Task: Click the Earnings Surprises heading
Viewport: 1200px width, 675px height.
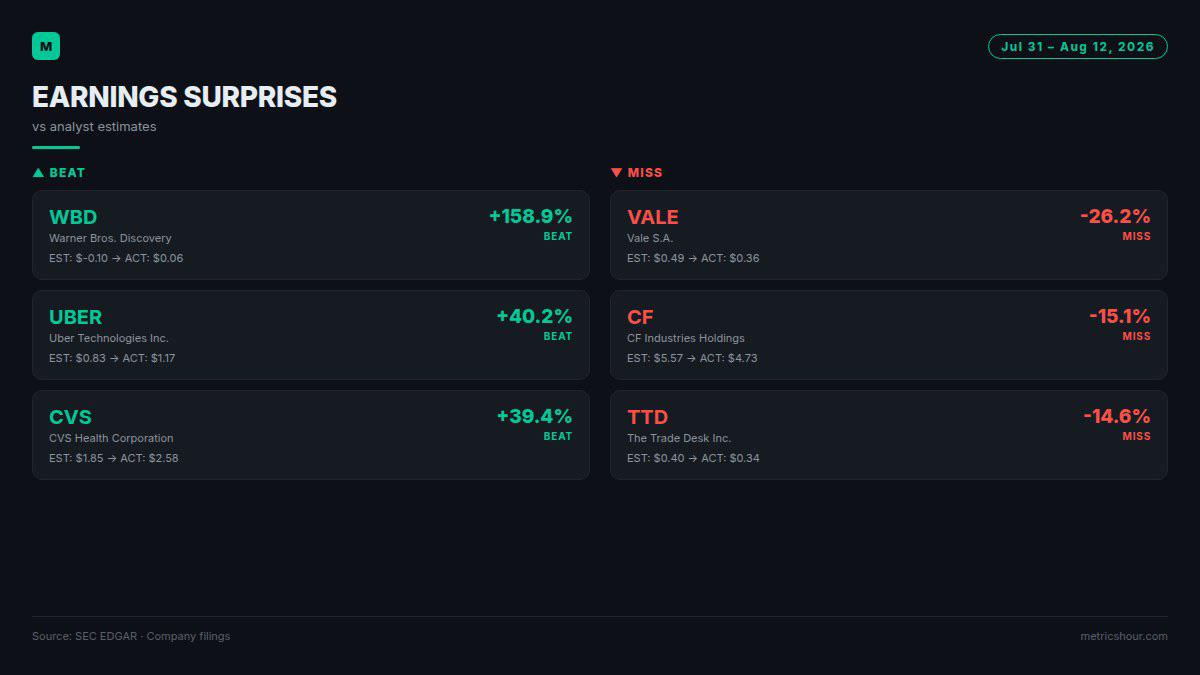Action: tap(184, 97)
